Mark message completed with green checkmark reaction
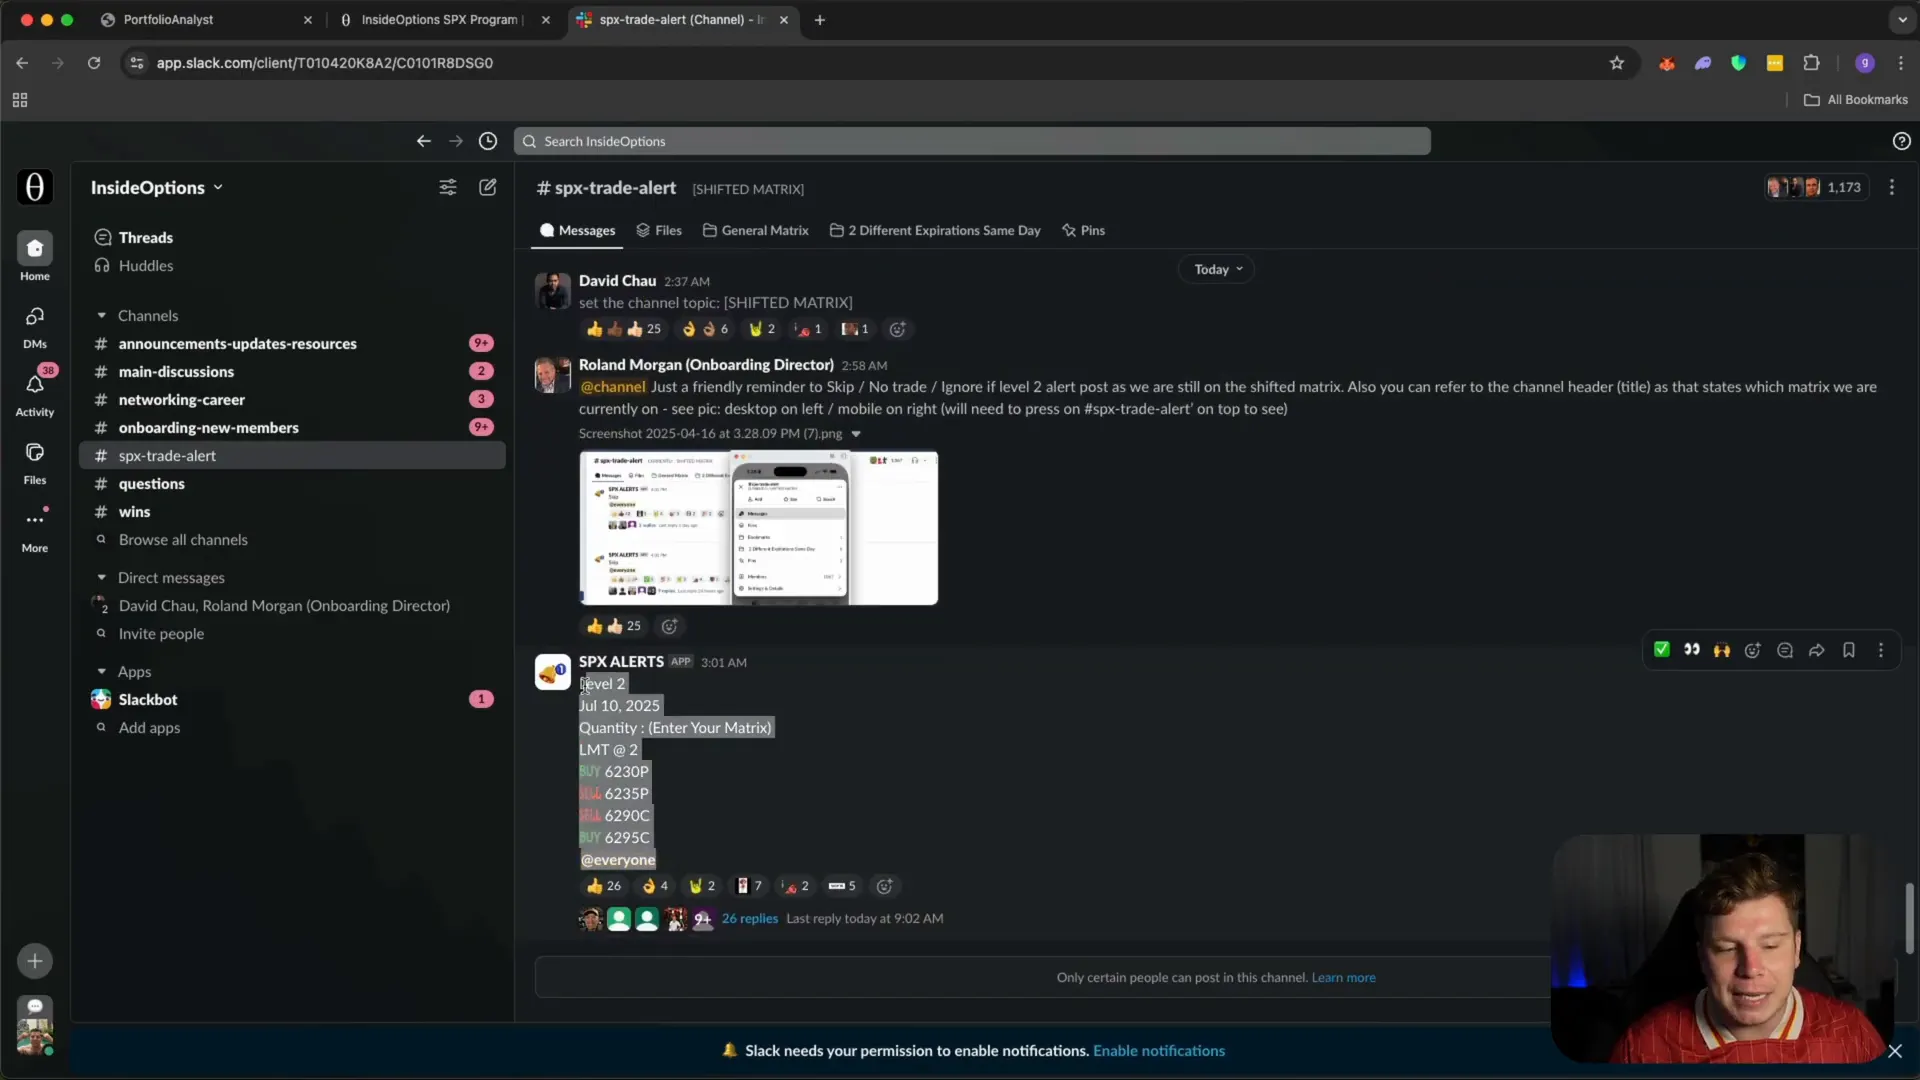This screenshot has width=1920, height=1080. 1661,650
